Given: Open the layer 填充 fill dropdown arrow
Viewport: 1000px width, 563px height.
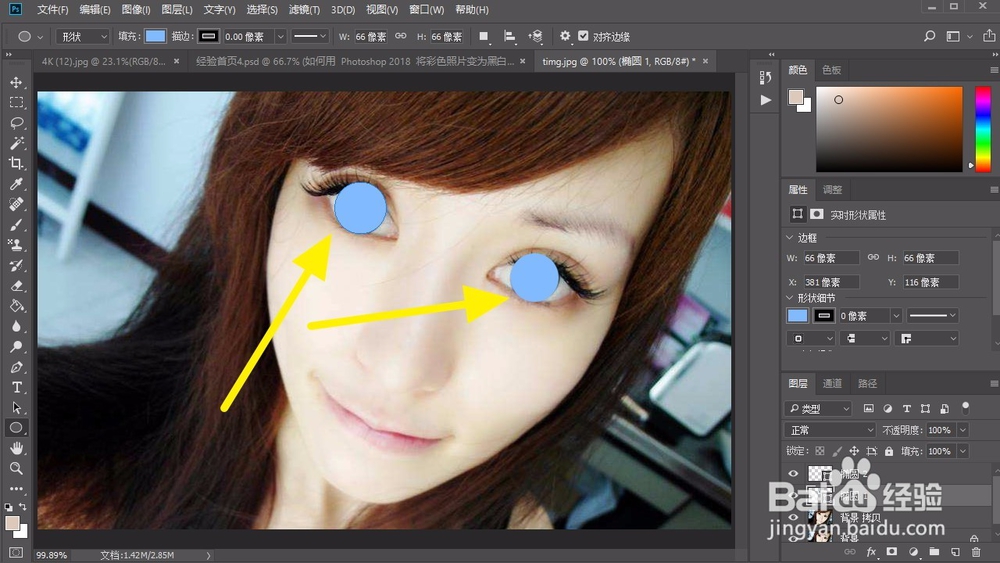Looking at the screenshot, I should 963,451.
